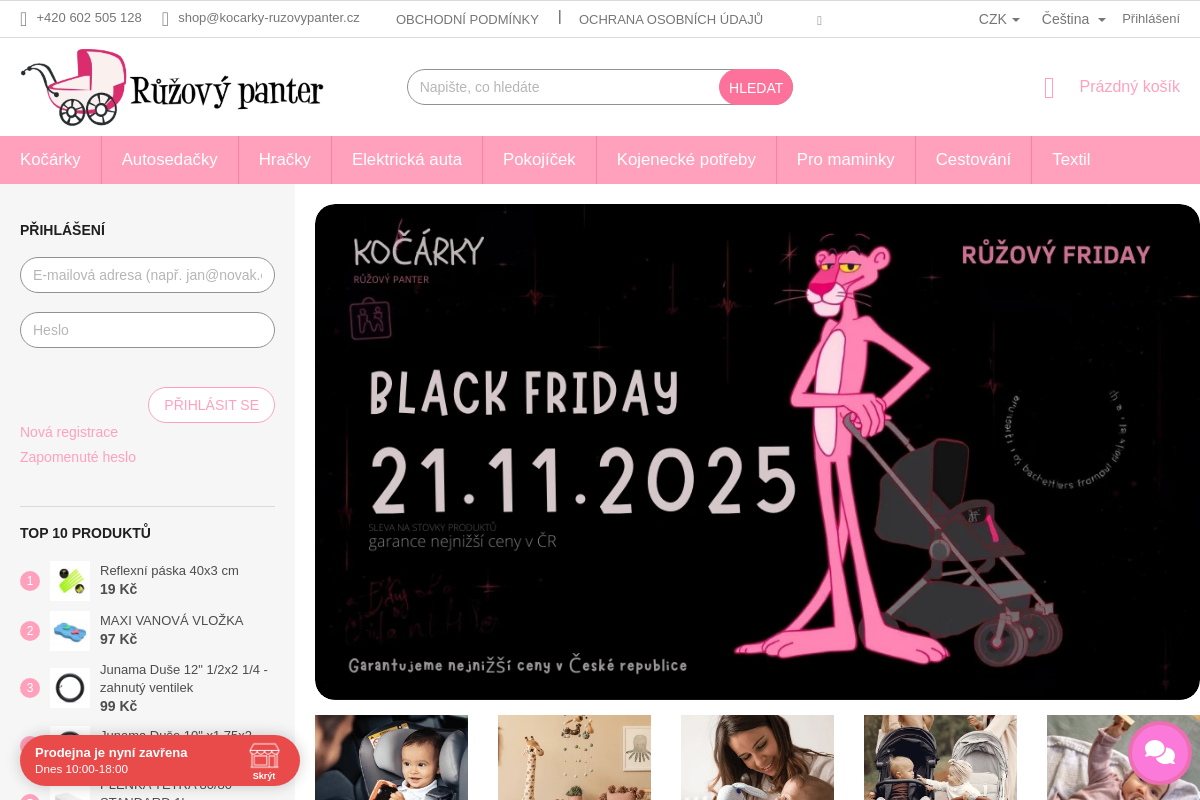Focus the E-mailová adresa input field
The height and width of the screenshot is (800, 1200).
pos(147,275)
